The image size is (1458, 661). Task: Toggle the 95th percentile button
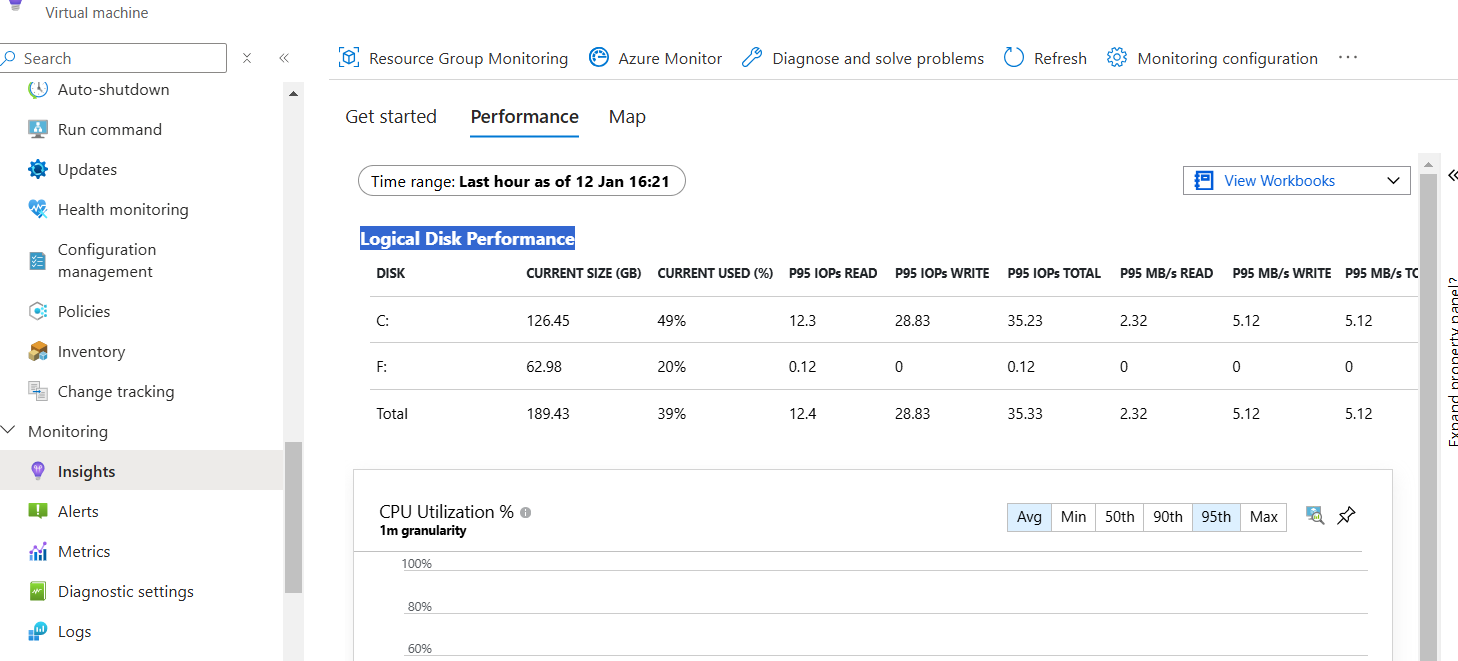[x=1216, y=517]
